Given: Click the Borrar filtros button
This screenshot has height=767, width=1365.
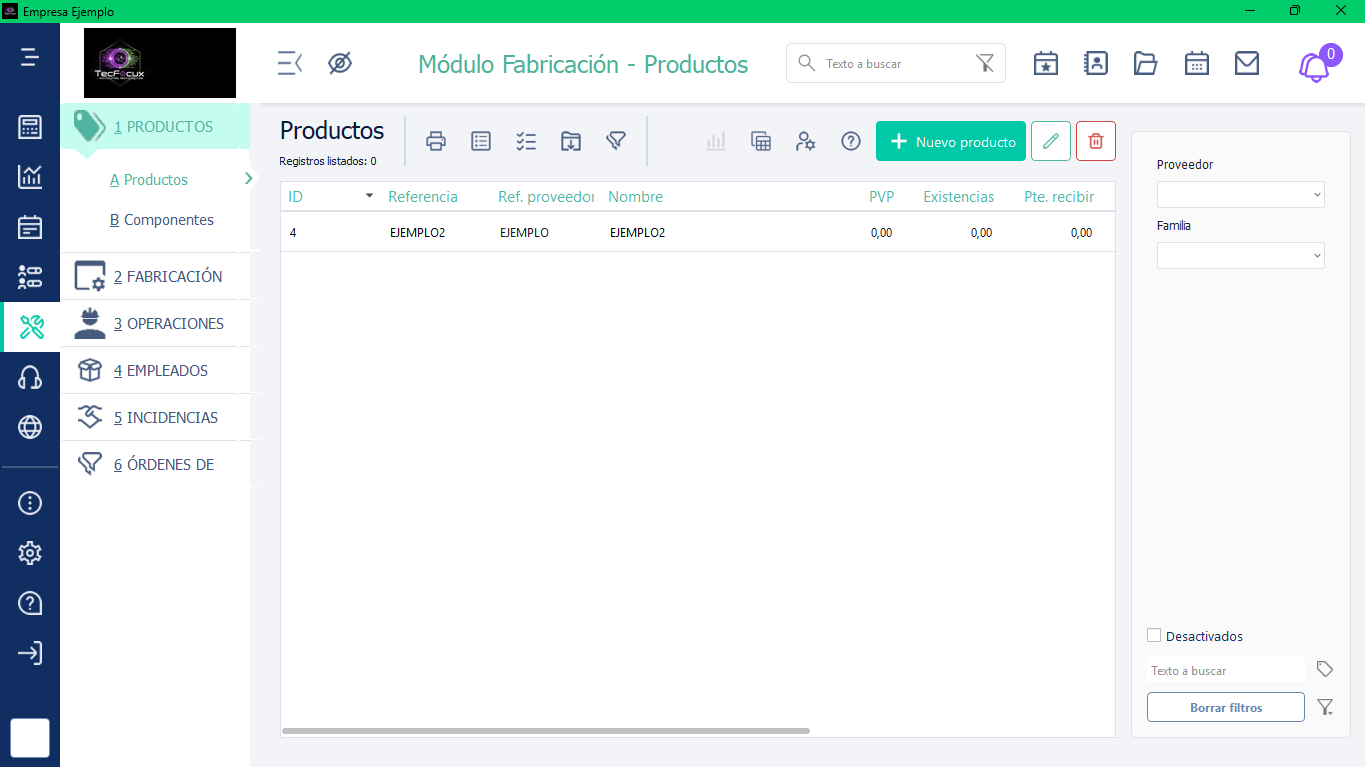Looking at the screenshot, I should [1225, 707].
